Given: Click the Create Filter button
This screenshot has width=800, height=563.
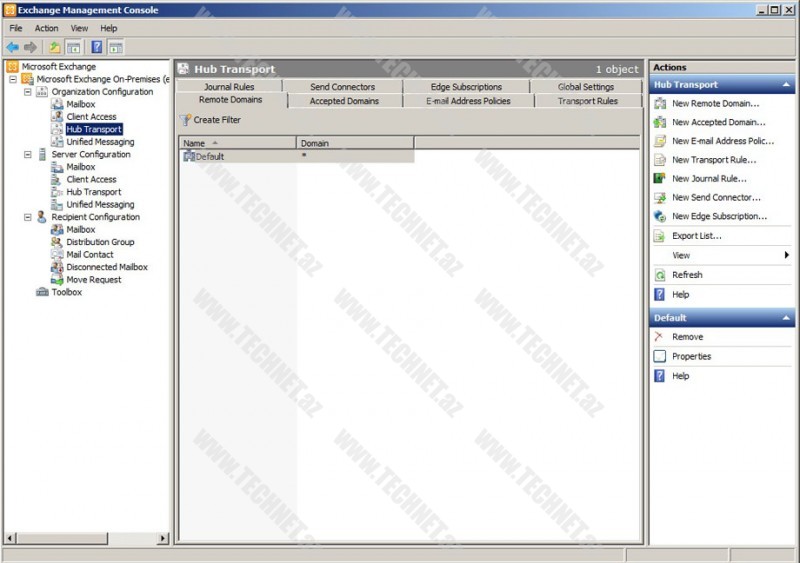Looking at the screenshot, I should [210, 120].
